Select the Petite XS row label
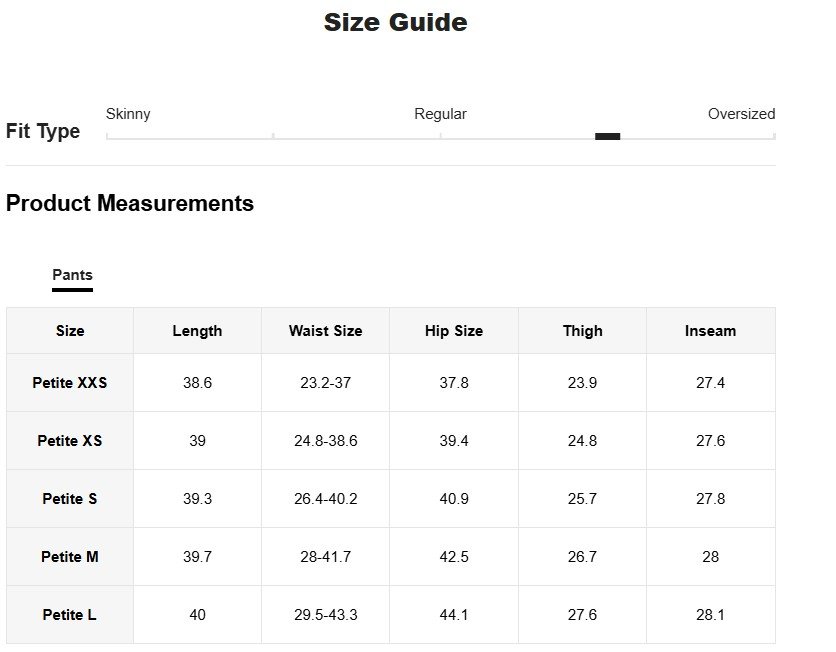This screenshot has width=836, height=652. point(70,441)
